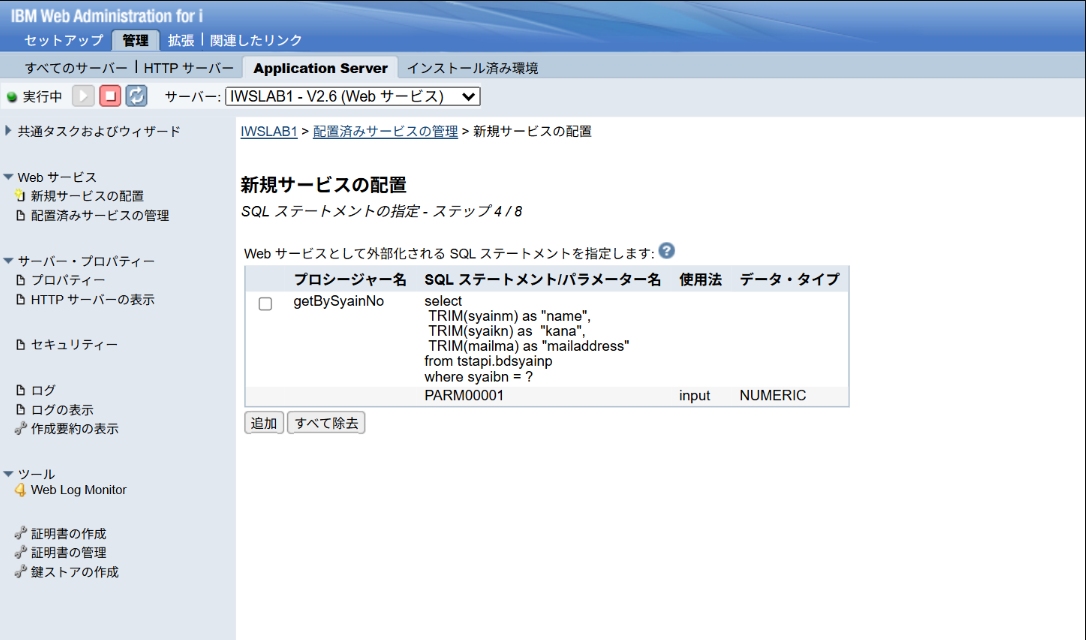This screenshot has height=640, width=1086.
Task: Click the プロパティー page icon
Action: (x=21, y=280)
